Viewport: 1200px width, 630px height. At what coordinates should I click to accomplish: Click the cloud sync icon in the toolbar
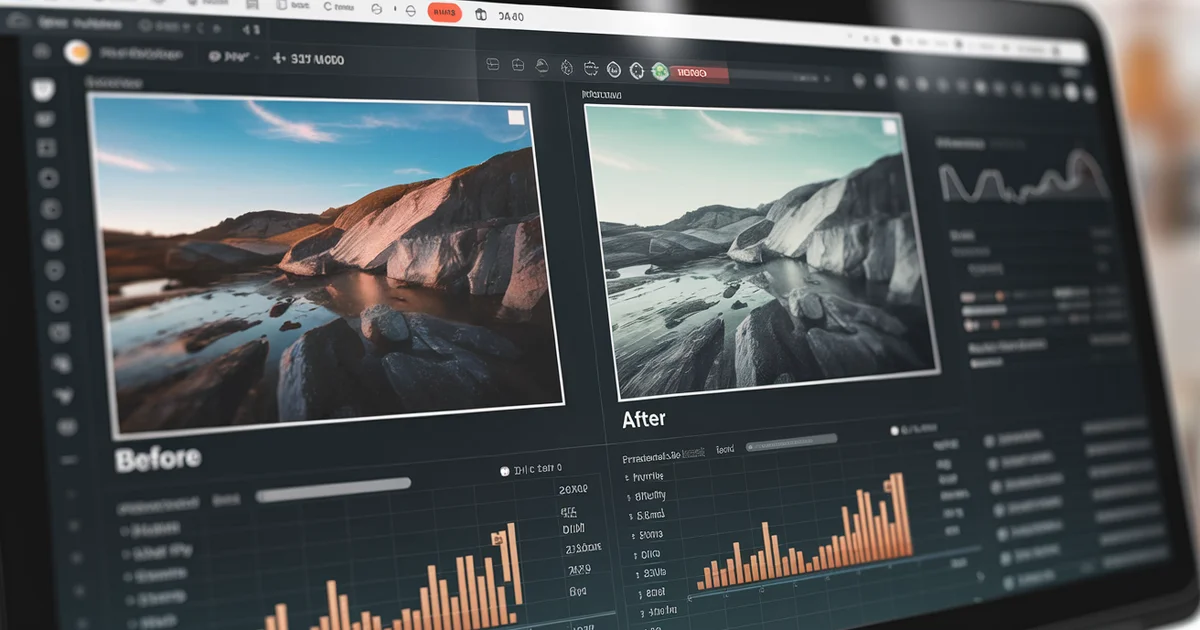pos(541,67)
